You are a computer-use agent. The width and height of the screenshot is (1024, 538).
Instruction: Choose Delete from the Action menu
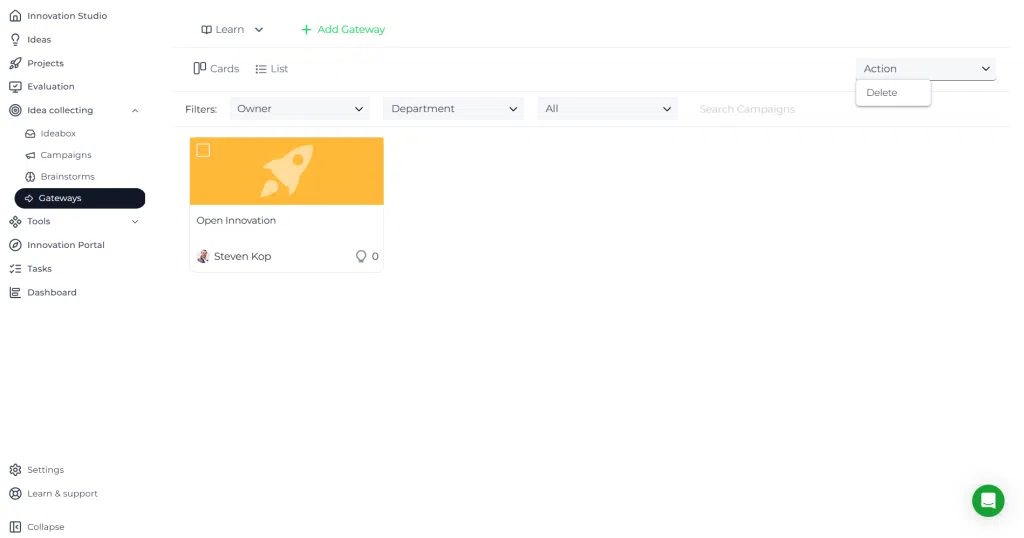893,93
